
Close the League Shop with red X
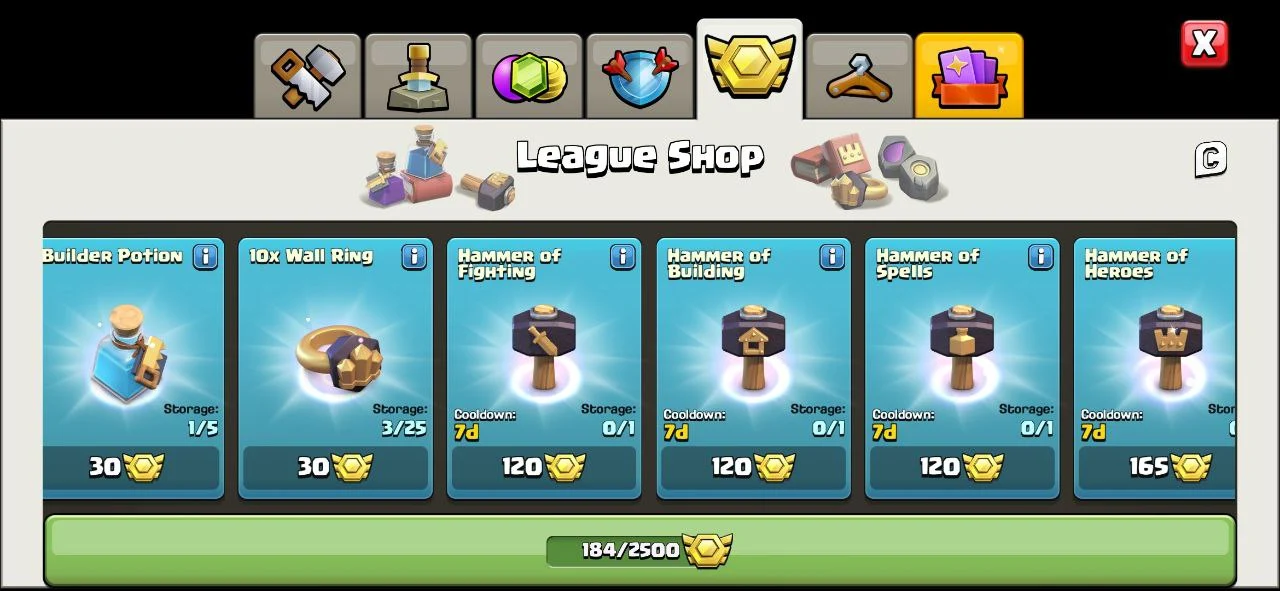click(x=1204, y=44)
